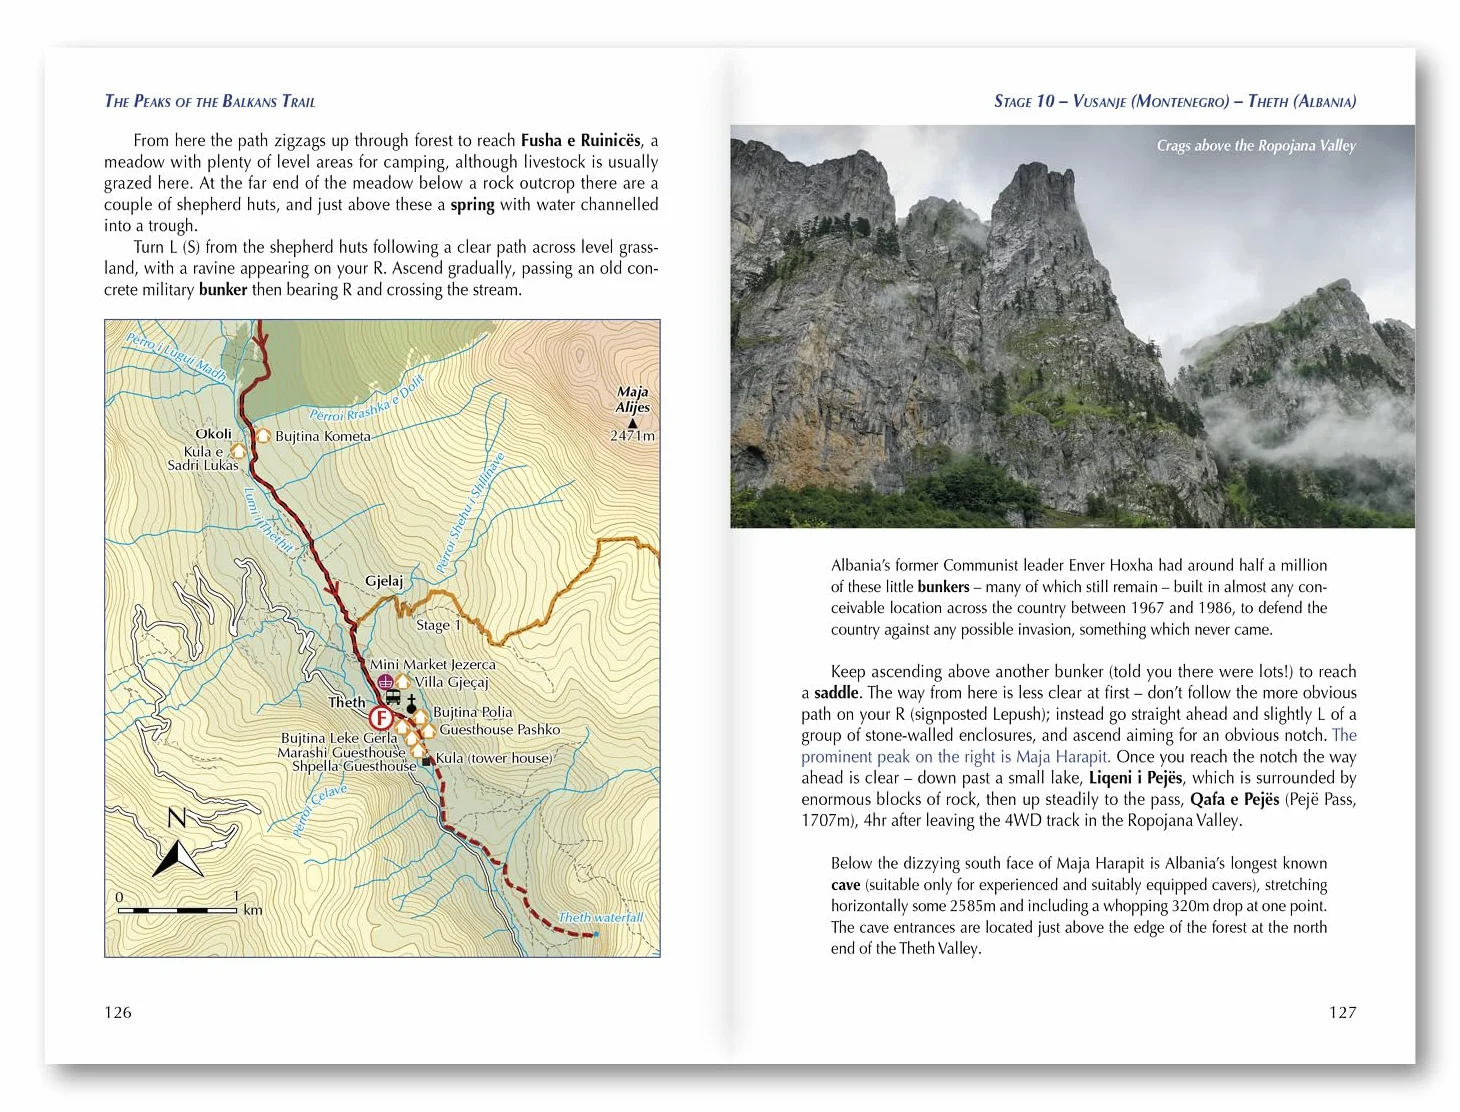Click the house icon beside Guesthouse Pashko
This screenshot has width=1460, height=1112.
point(428,731)
